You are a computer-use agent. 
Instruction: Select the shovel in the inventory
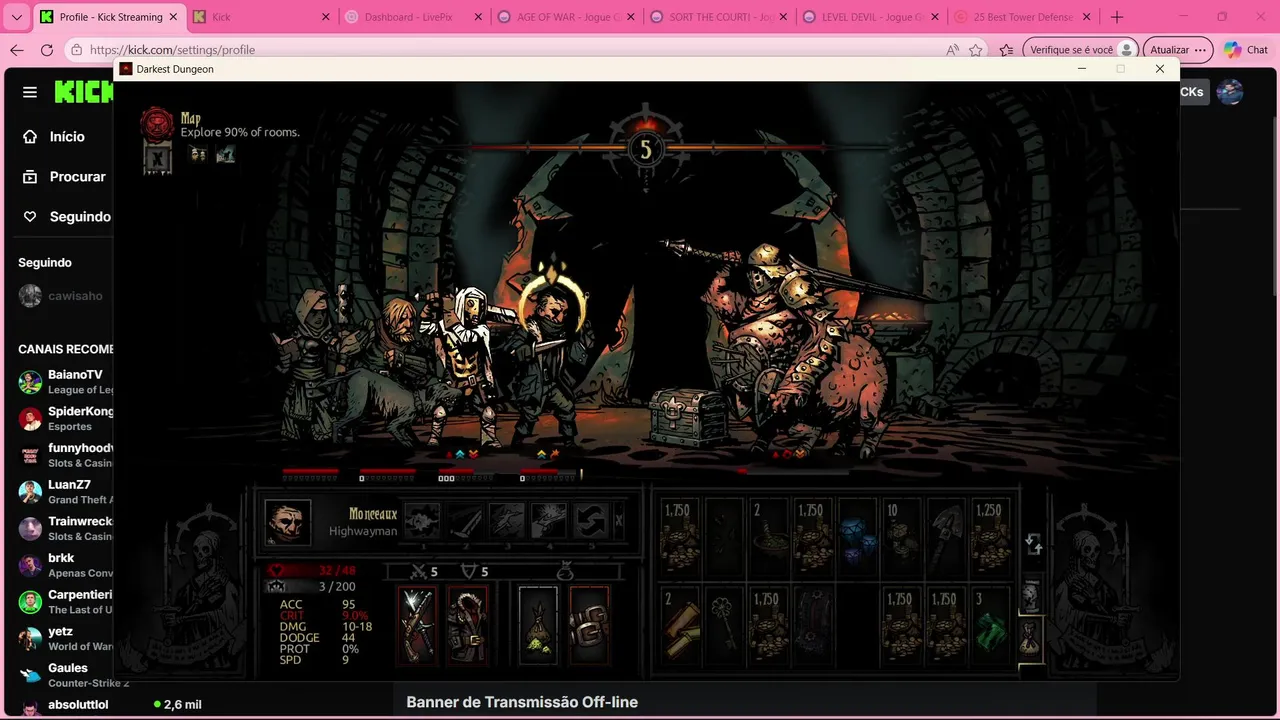coord(945,536)
